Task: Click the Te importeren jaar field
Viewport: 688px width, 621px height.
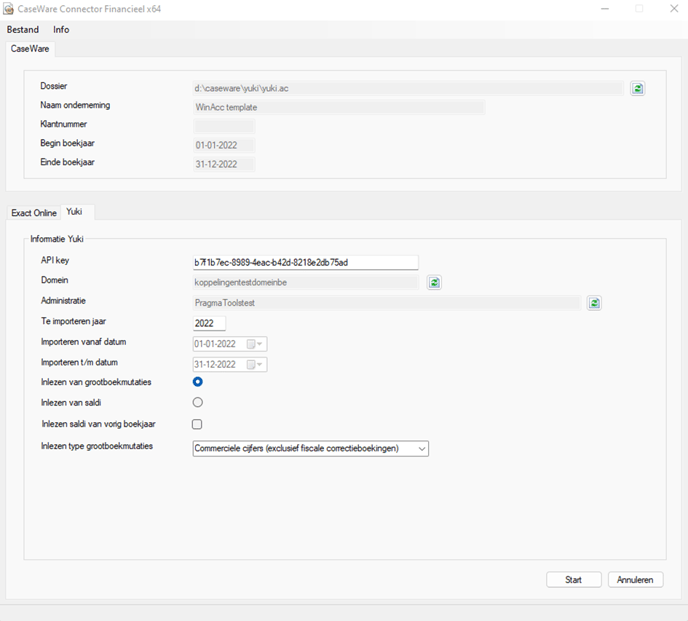Action: (x=209, y=323)
